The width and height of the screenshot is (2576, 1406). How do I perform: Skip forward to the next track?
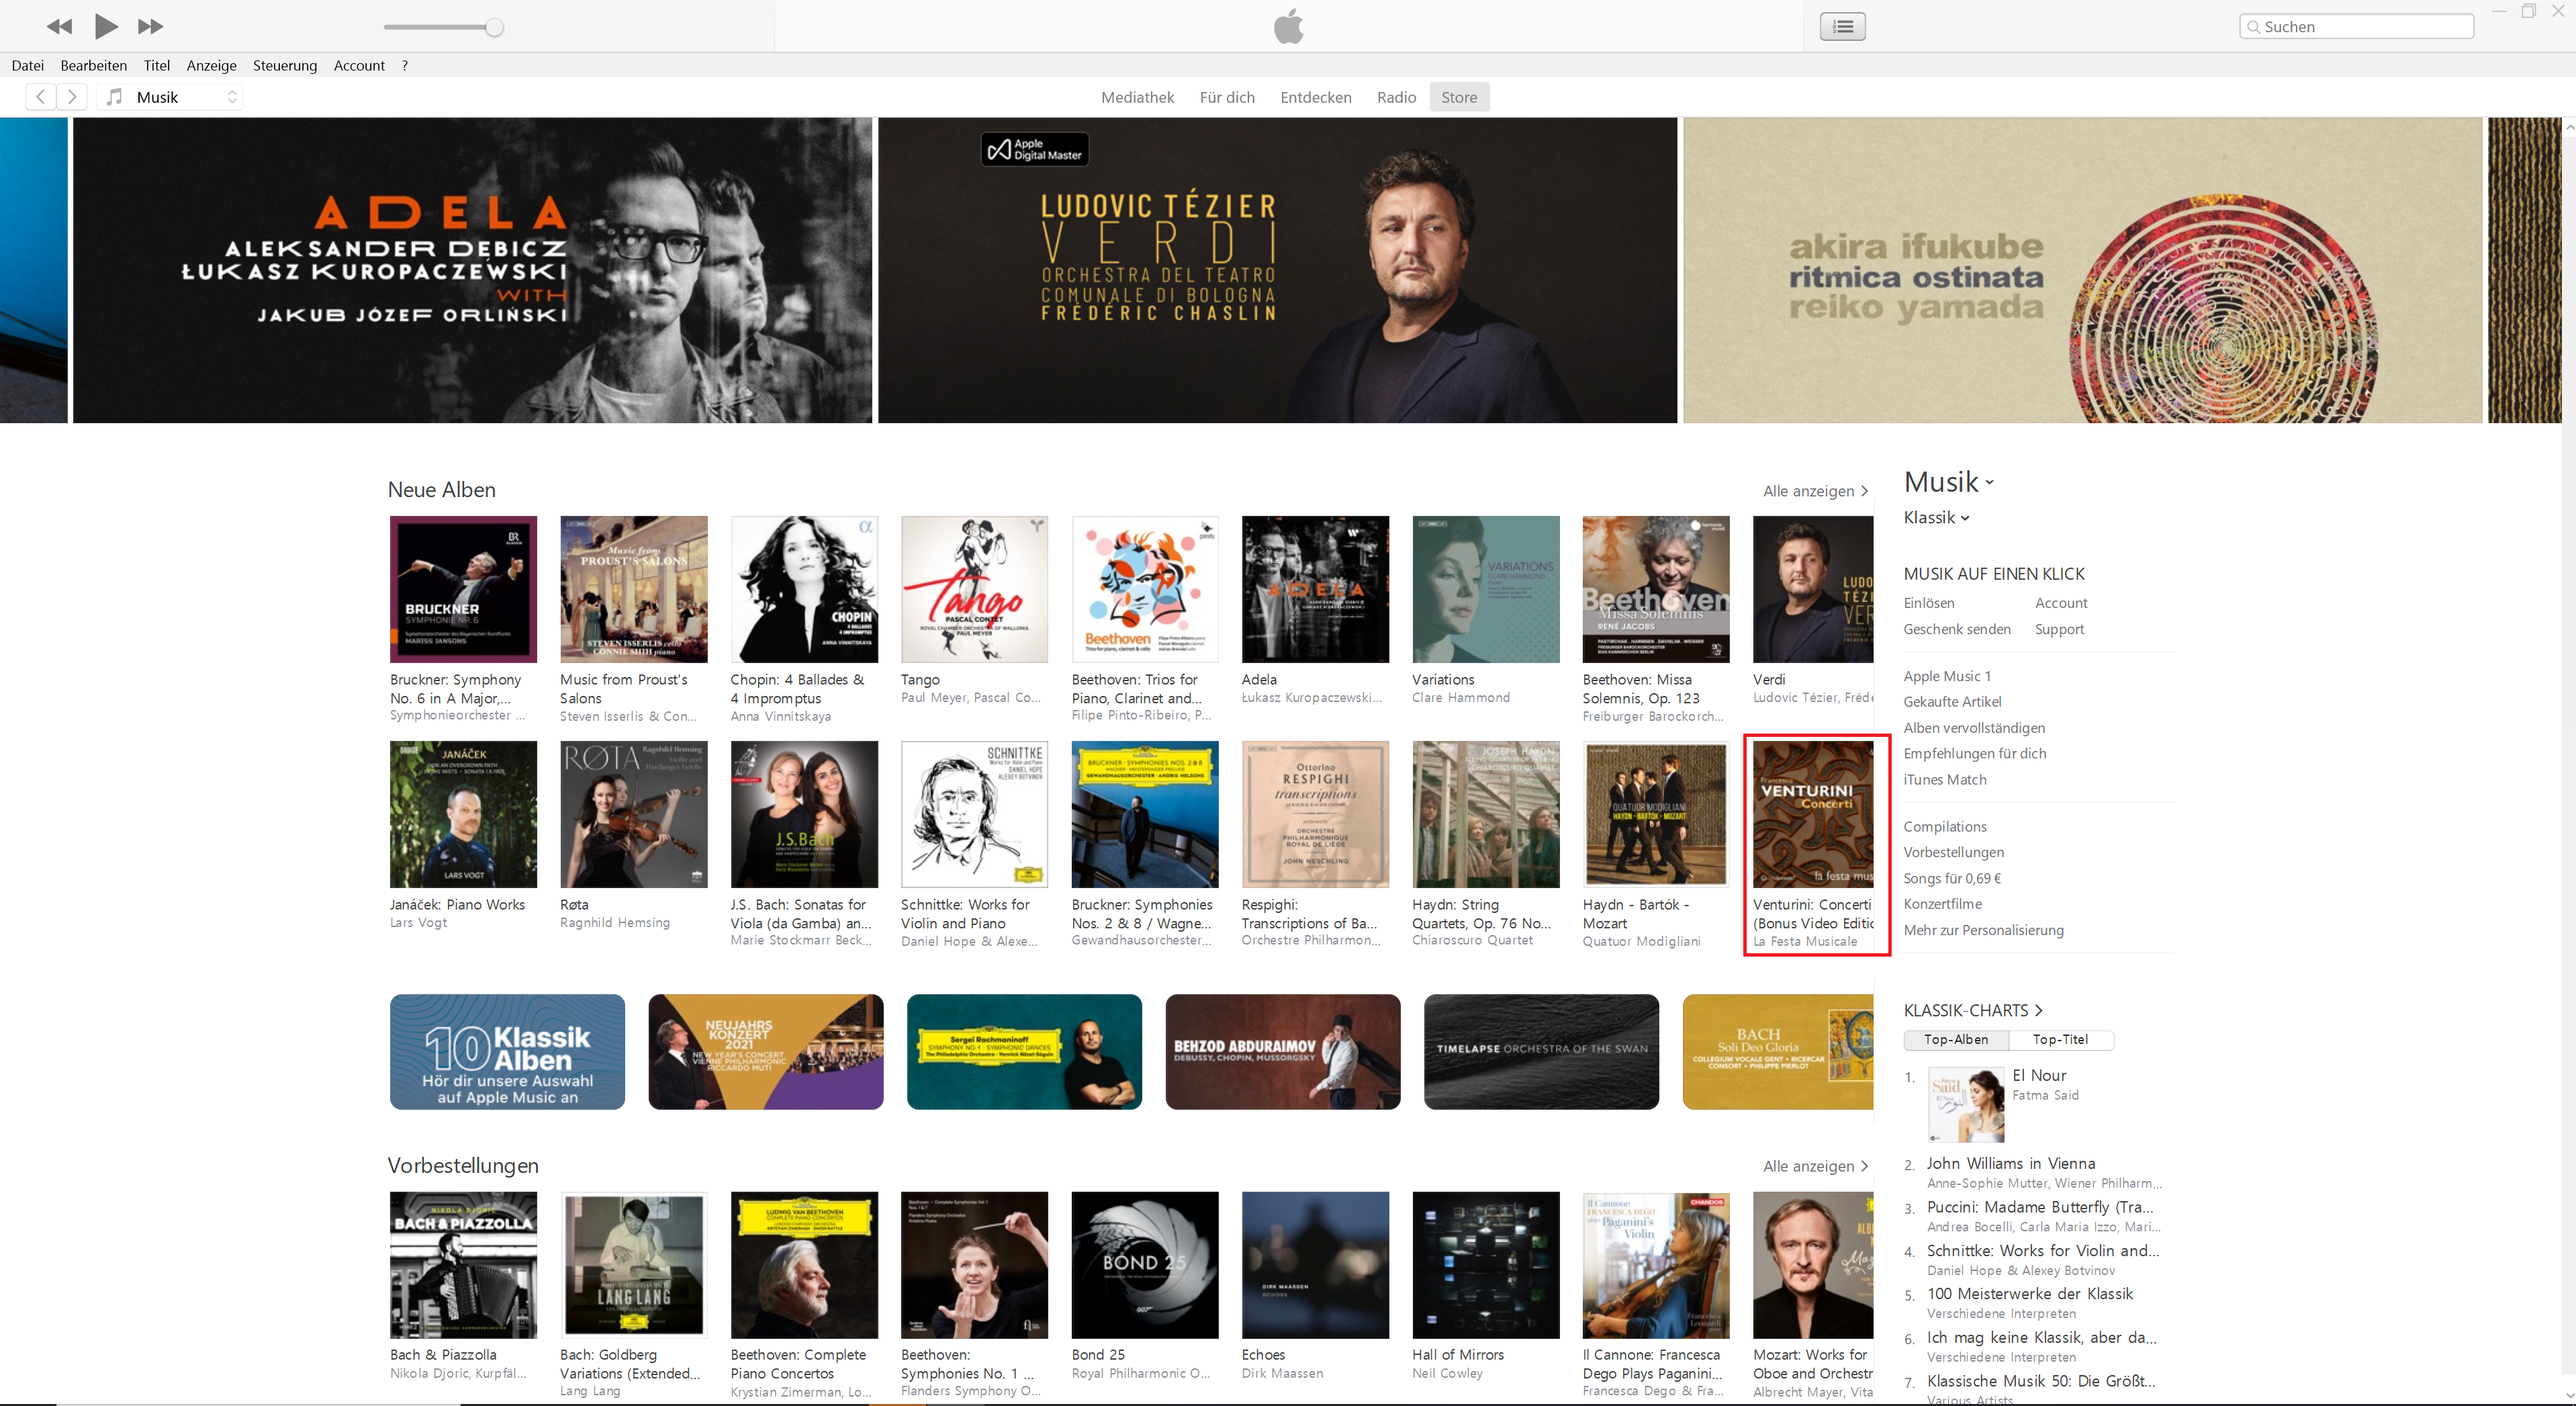[x=151, y=26]
